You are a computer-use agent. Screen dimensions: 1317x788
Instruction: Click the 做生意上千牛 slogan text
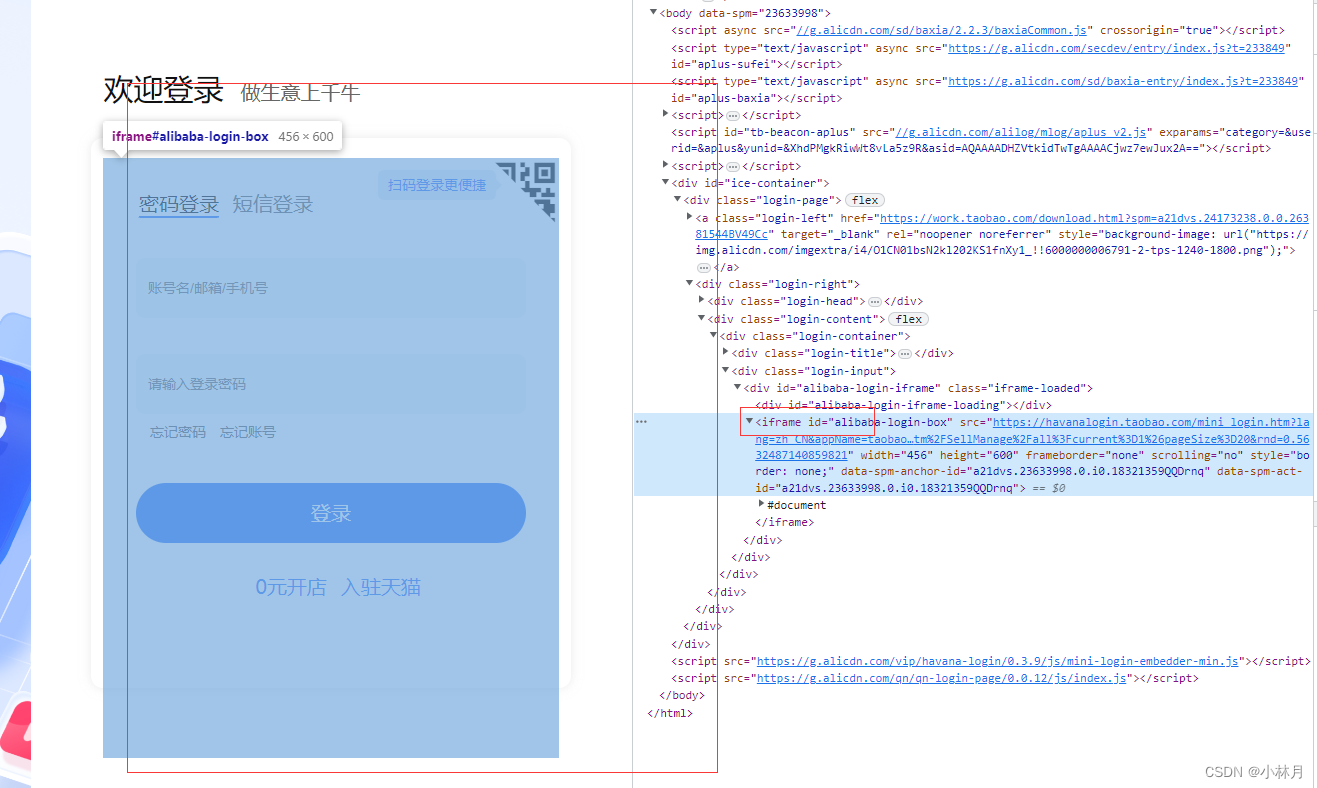300,93
